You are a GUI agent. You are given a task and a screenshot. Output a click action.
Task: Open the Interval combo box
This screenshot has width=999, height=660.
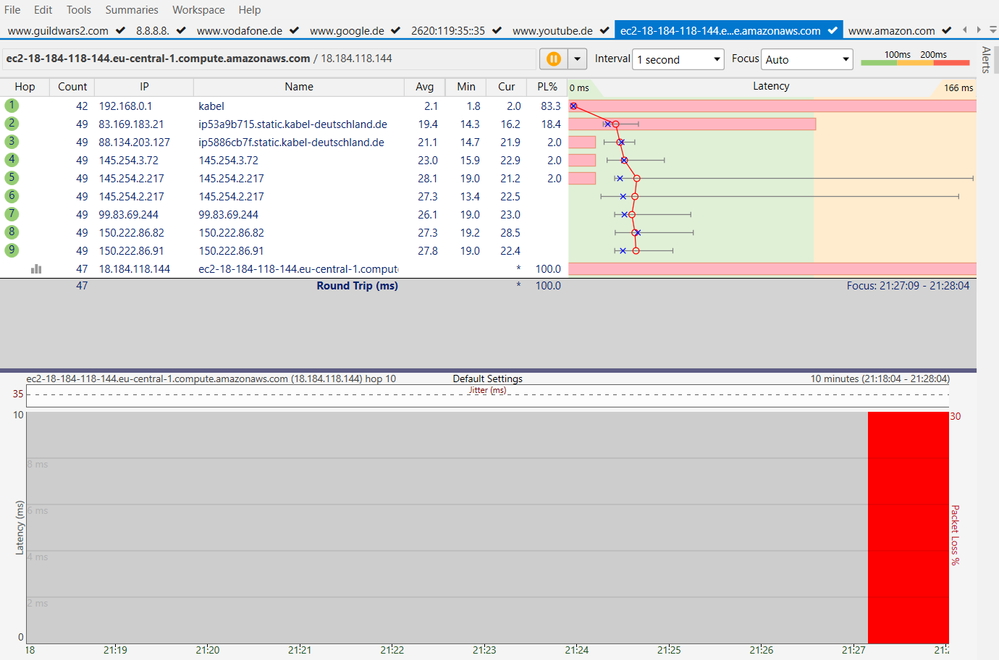point(678,59)
